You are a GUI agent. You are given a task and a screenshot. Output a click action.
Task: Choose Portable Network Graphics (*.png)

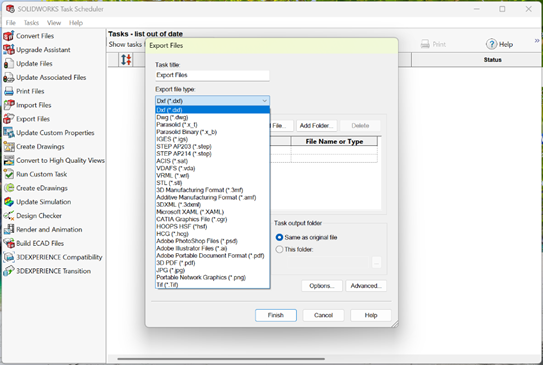tap(213, 277)
